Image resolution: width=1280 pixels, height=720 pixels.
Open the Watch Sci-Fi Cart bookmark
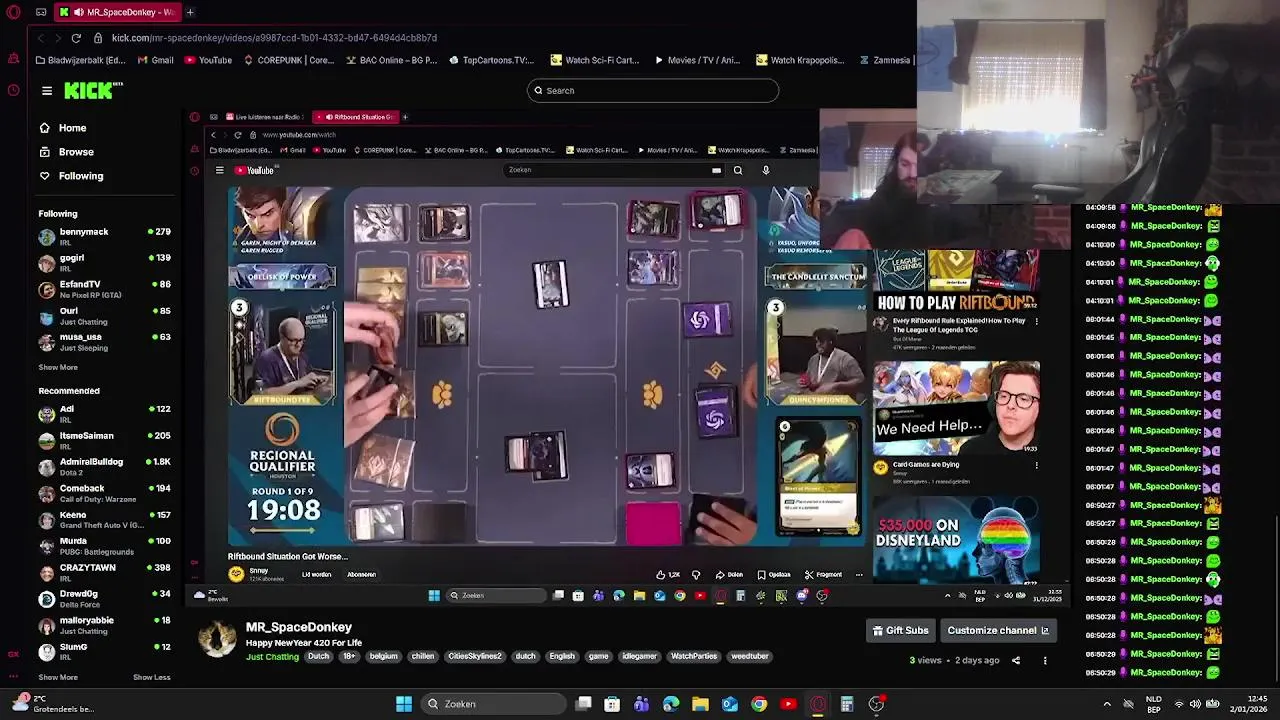[x=594, y=60]
